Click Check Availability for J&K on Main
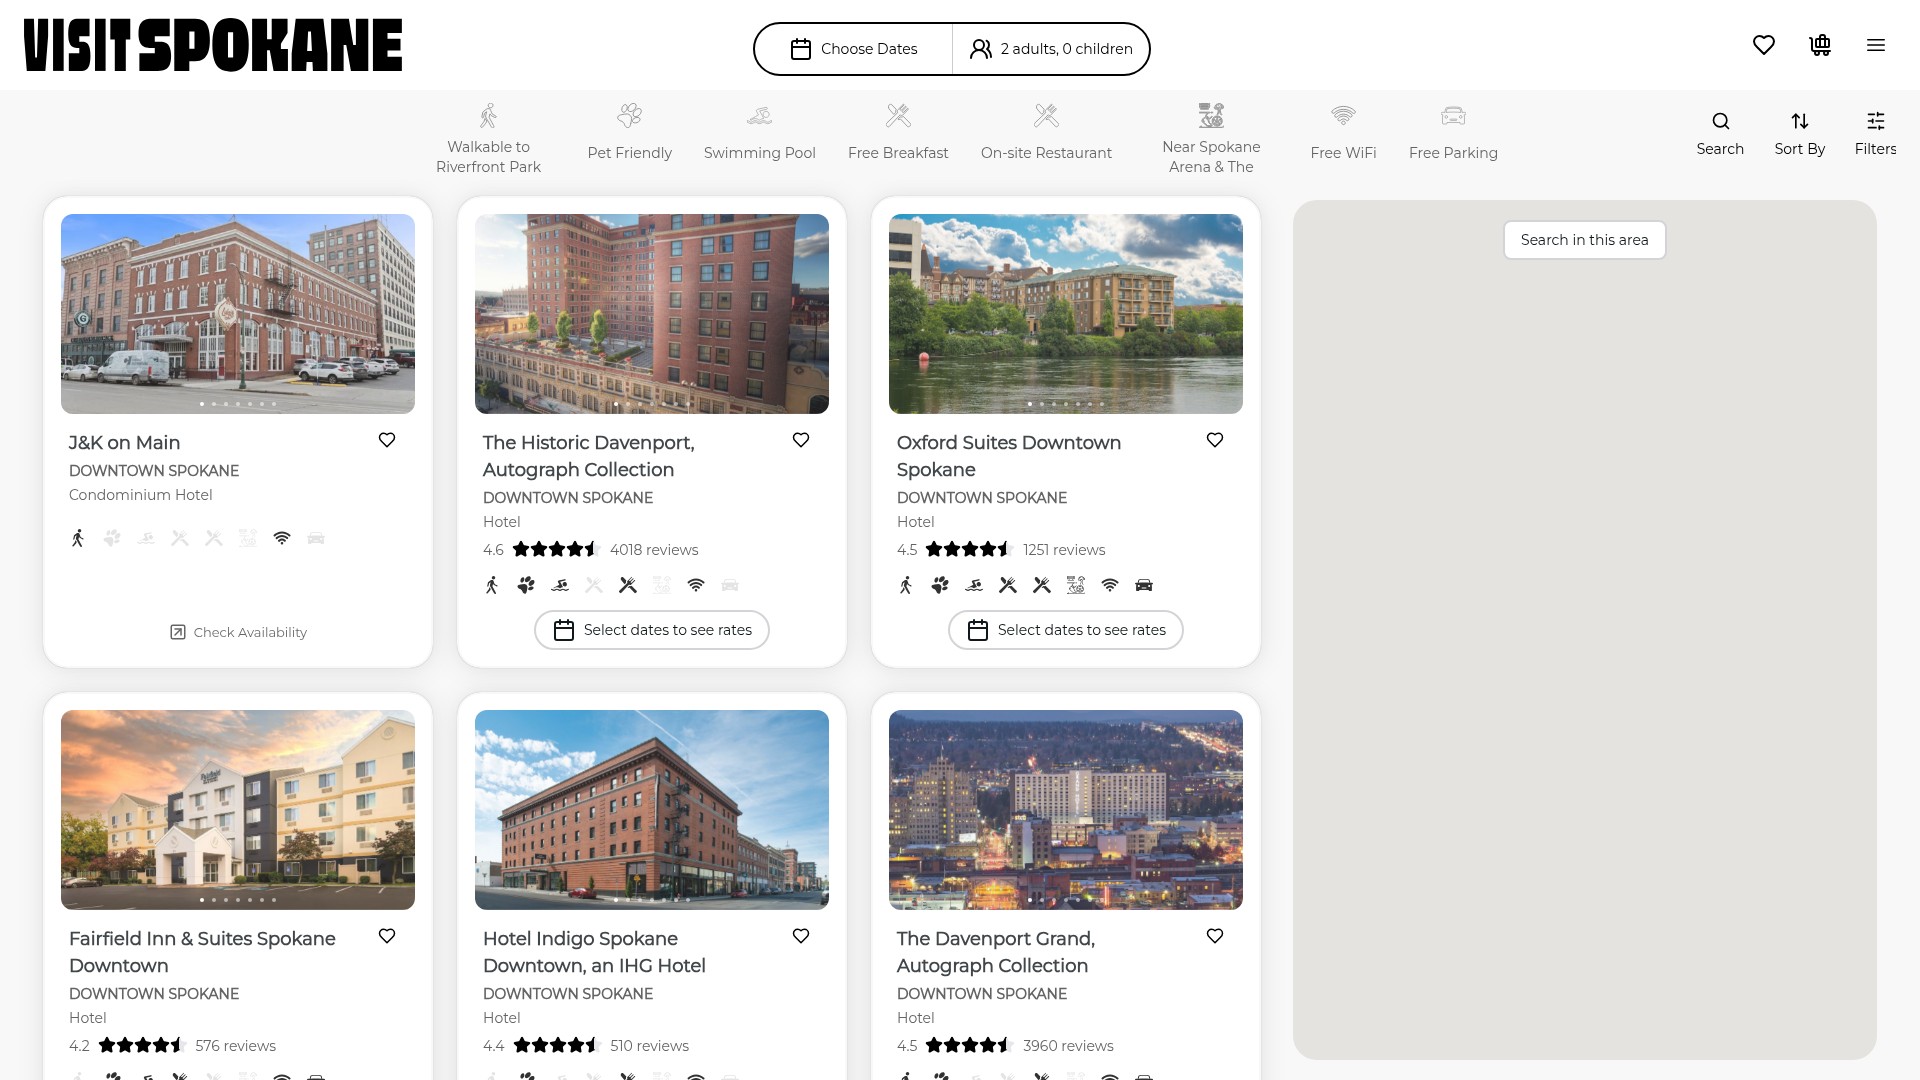The height and width of the screenshot is (1080, 1920). pyautogui.click(x=238, y=632)
